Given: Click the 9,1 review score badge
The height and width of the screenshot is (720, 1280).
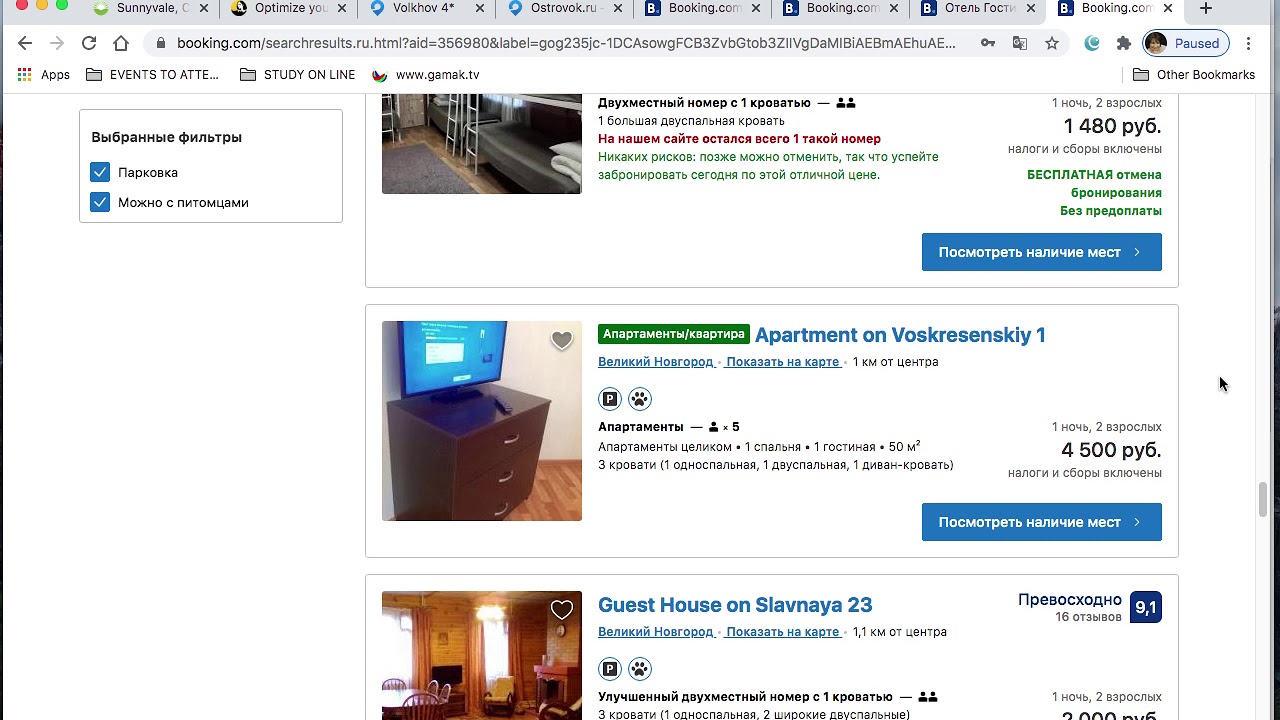Looking at the screenshot, I should tap(1146, 607).
